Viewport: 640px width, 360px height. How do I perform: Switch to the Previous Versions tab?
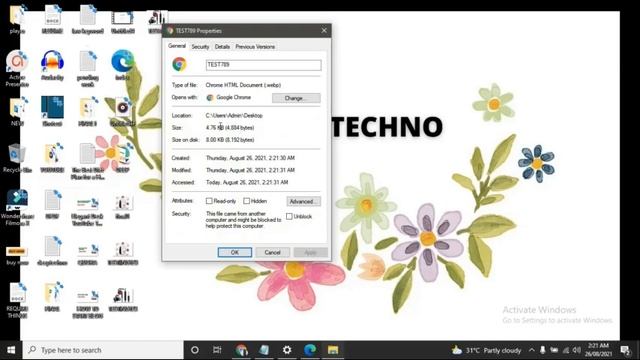click(255, 47)
